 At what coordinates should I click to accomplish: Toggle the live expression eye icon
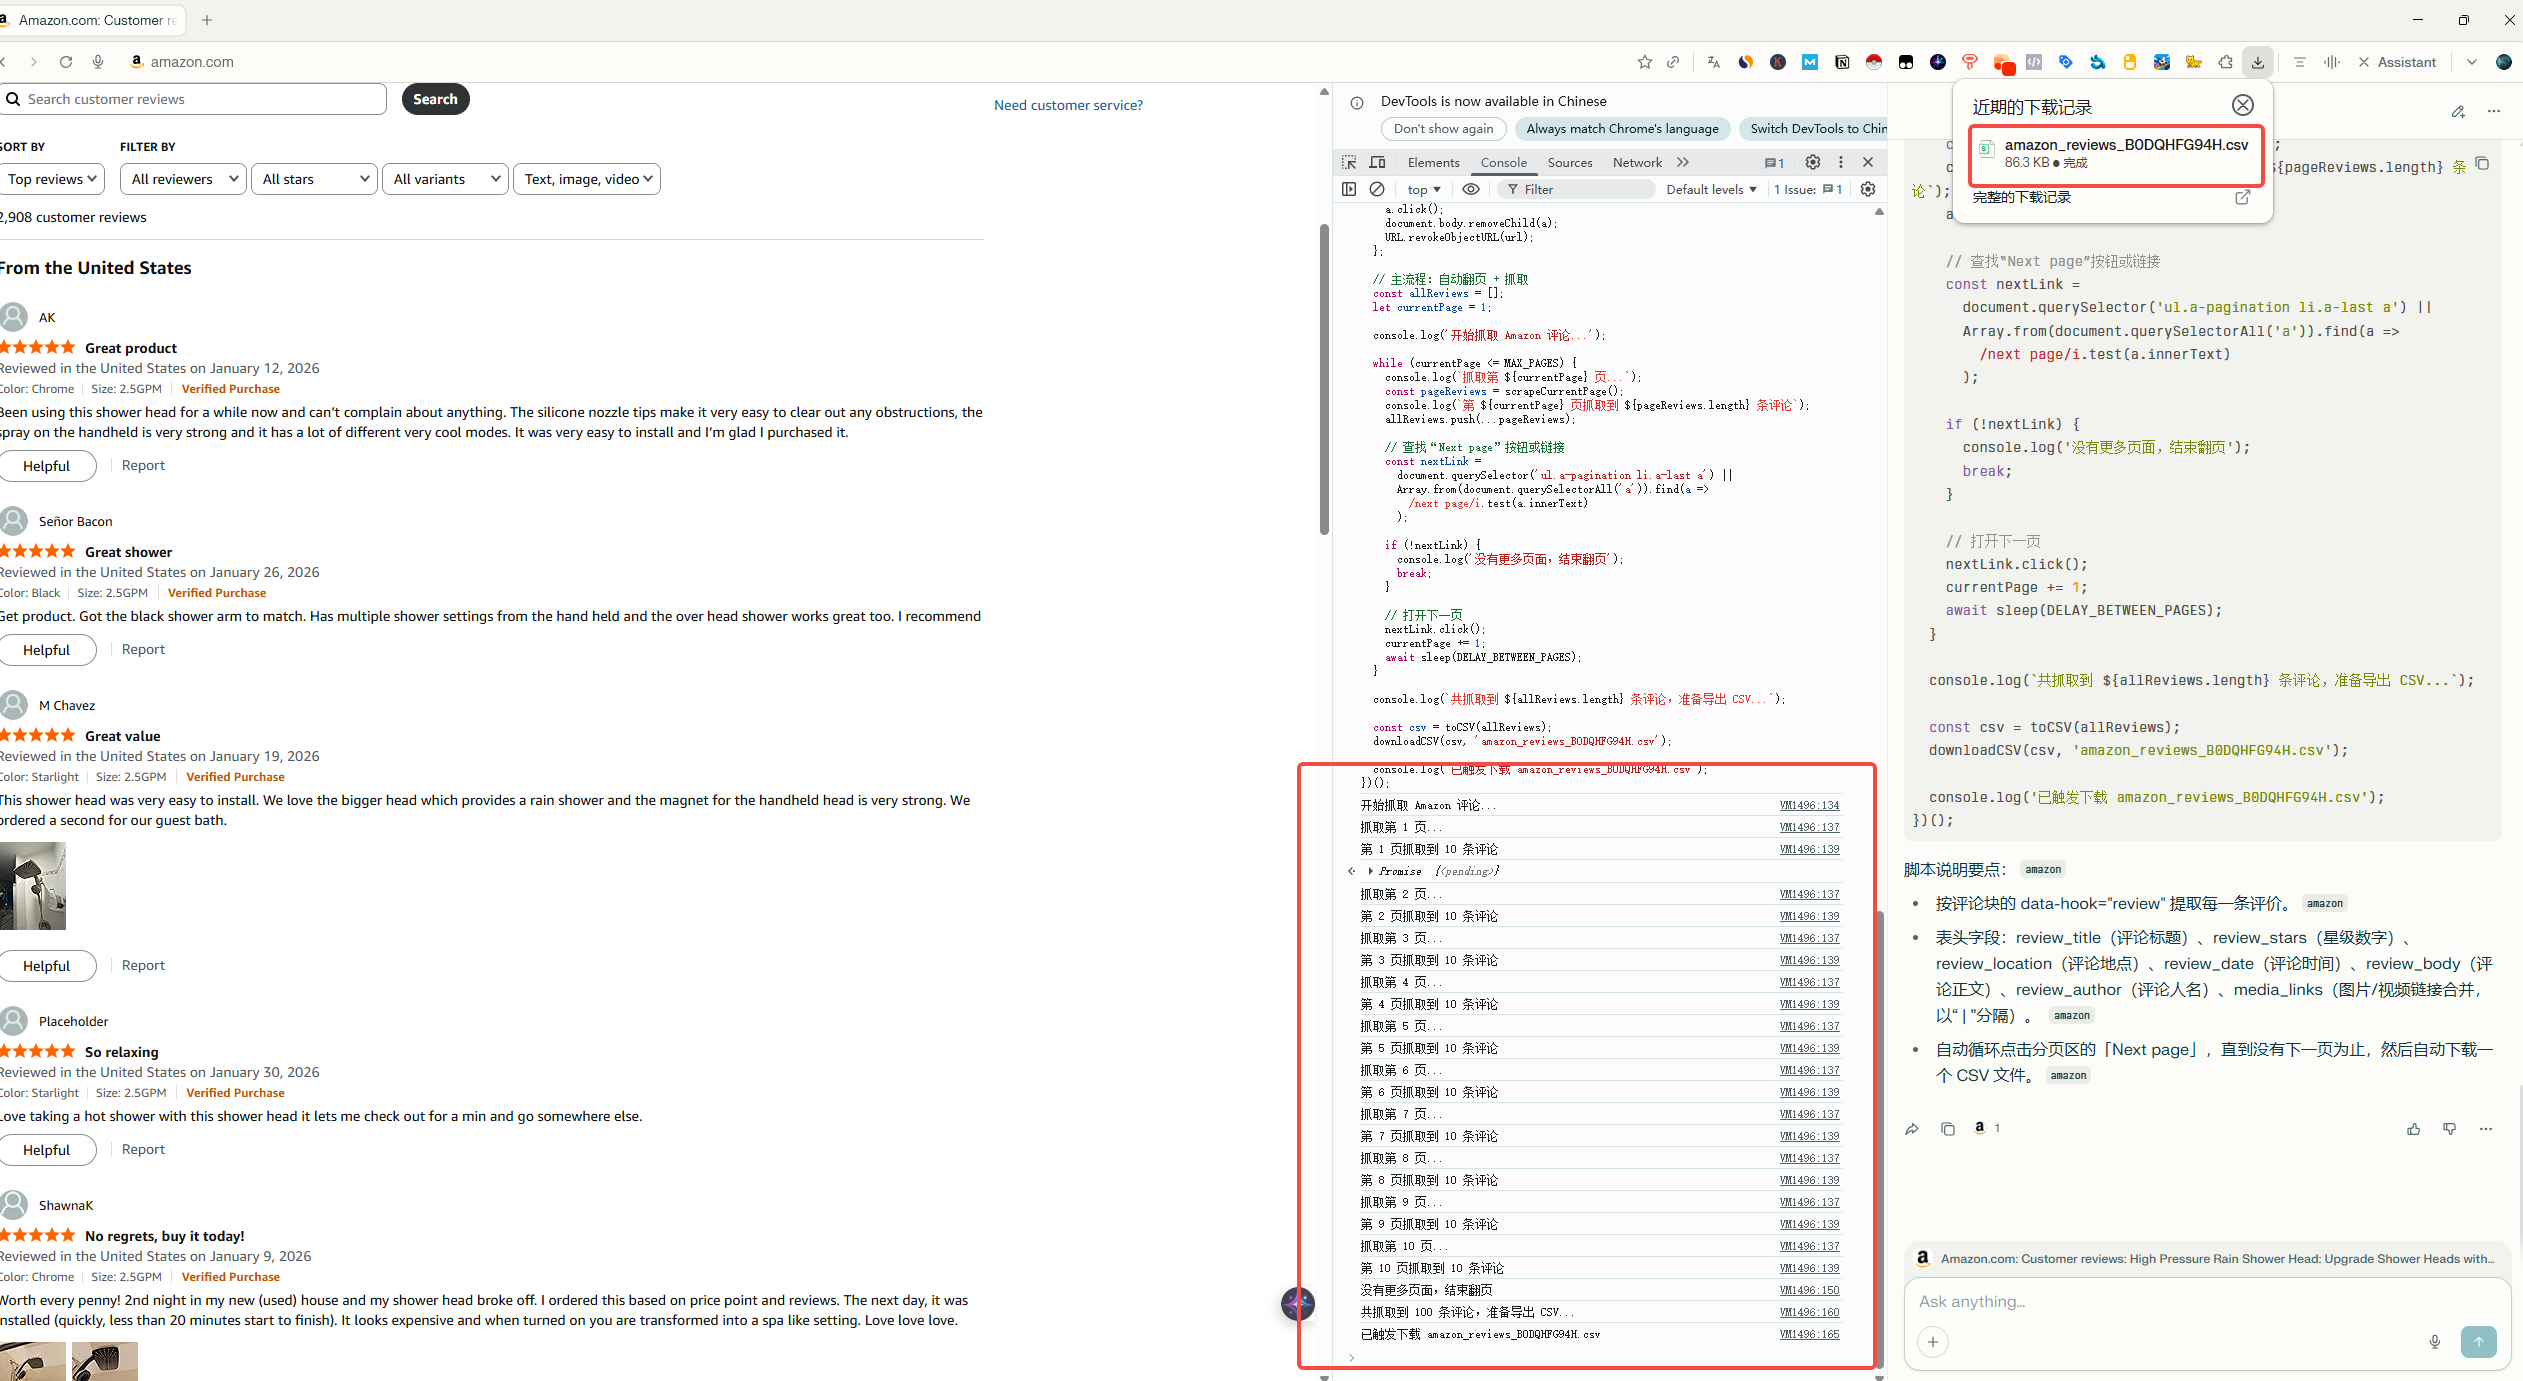tap(1471, 189)
